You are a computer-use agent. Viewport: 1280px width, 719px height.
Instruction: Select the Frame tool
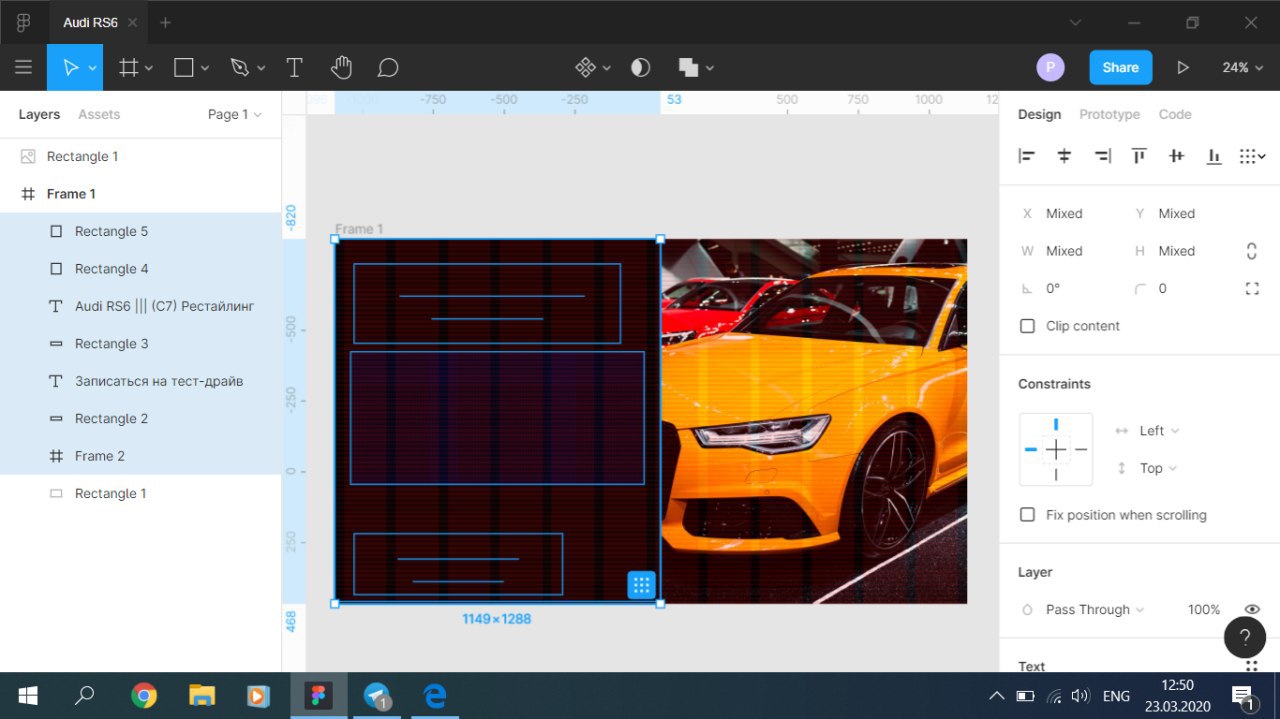click(x=128, y=67)
